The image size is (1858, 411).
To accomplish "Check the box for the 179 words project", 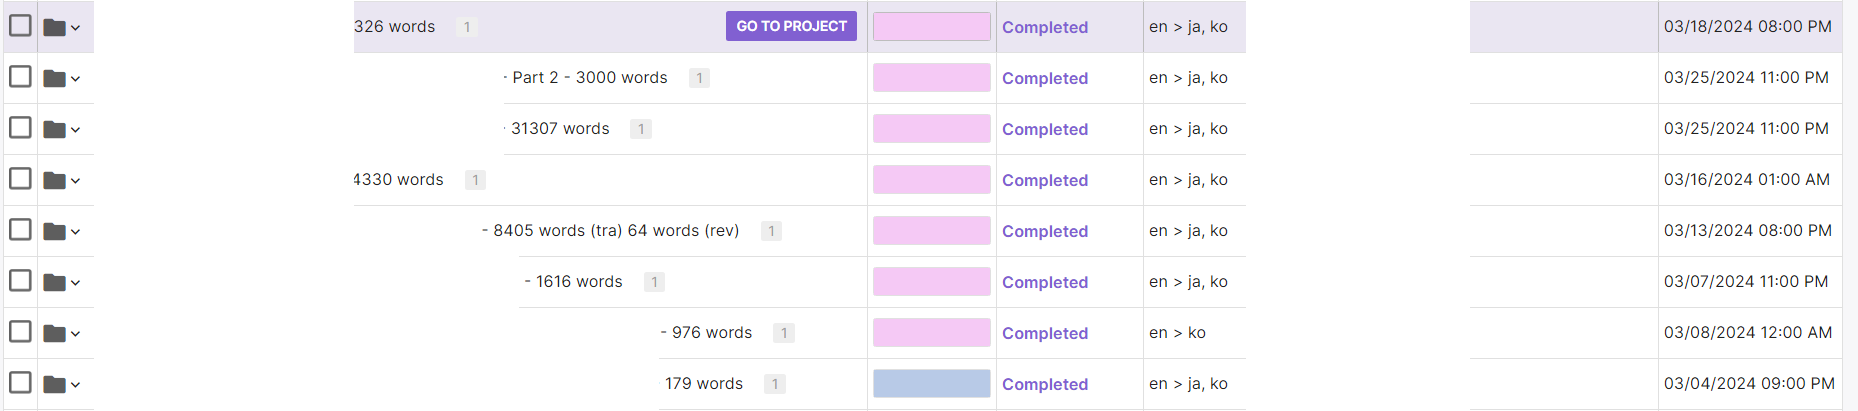I will coord(20,382).
